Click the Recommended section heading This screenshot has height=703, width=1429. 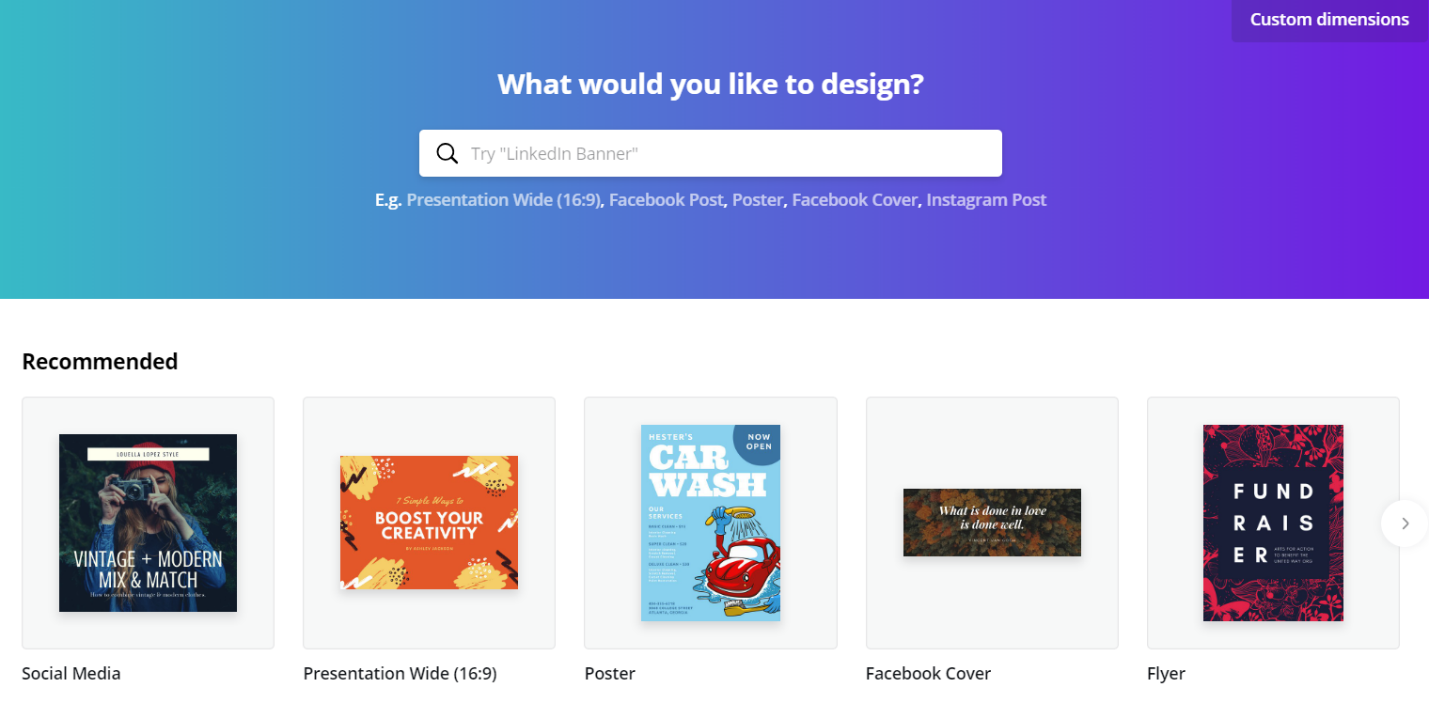coord(100,361)
